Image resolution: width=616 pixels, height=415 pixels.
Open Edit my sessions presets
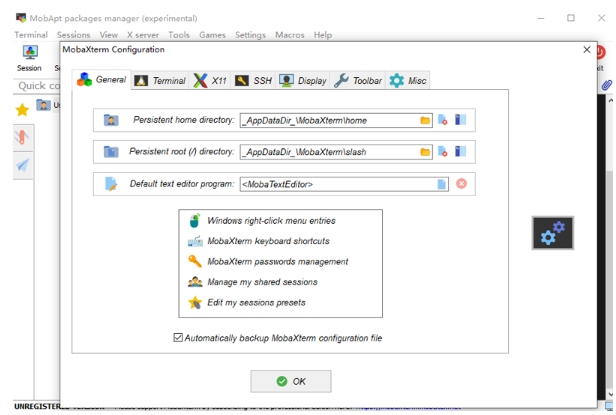257,303
